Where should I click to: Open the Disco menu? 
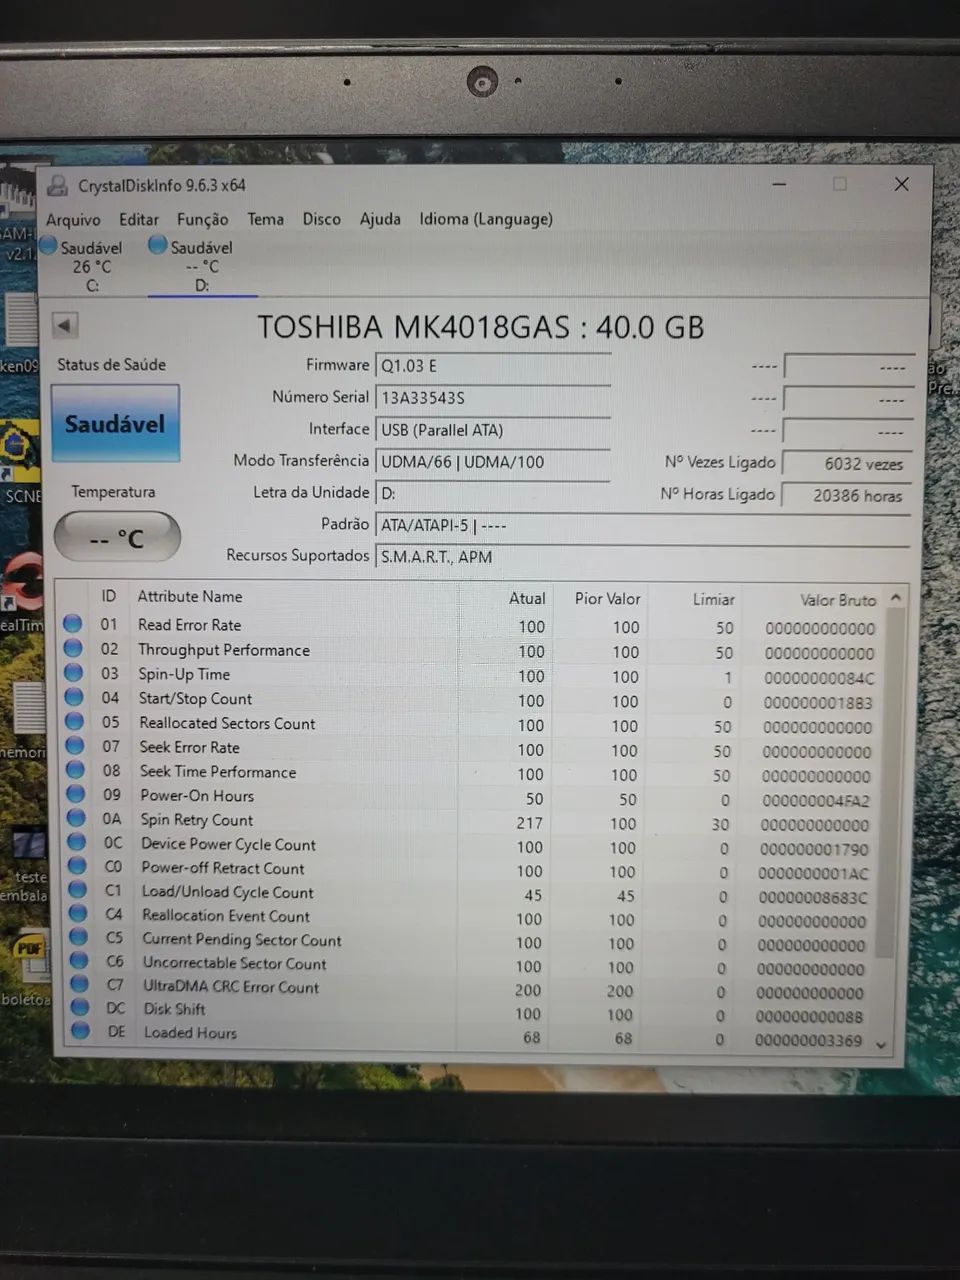click(x=321, y=219)
